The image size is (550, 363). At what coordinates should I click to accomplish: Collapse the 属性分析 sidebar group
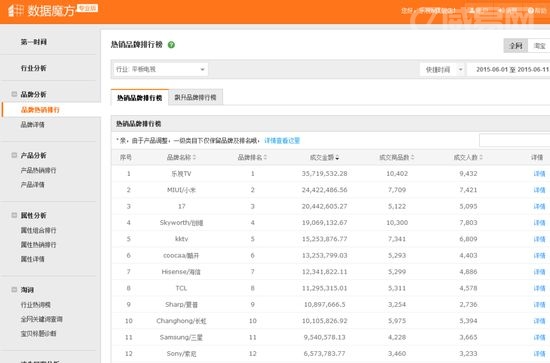click(14, 215)
